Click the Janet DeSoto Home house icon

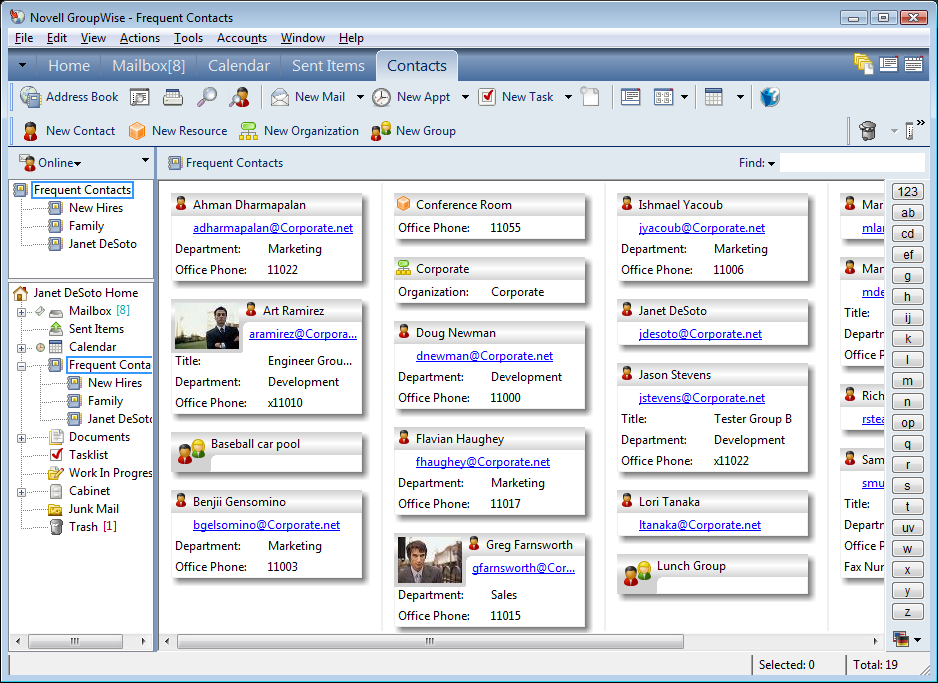[20, 293]
